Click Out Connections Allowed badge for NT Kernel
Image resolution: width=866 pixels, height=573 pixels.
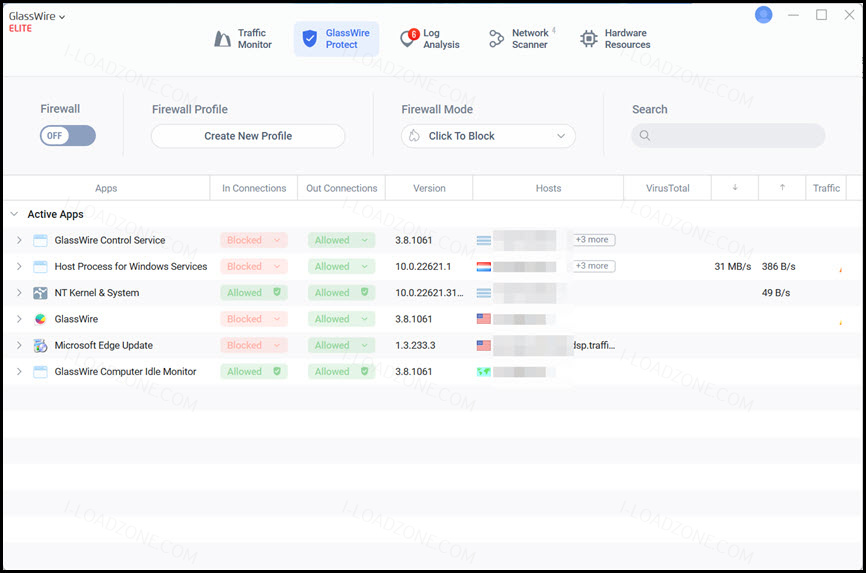341,293
